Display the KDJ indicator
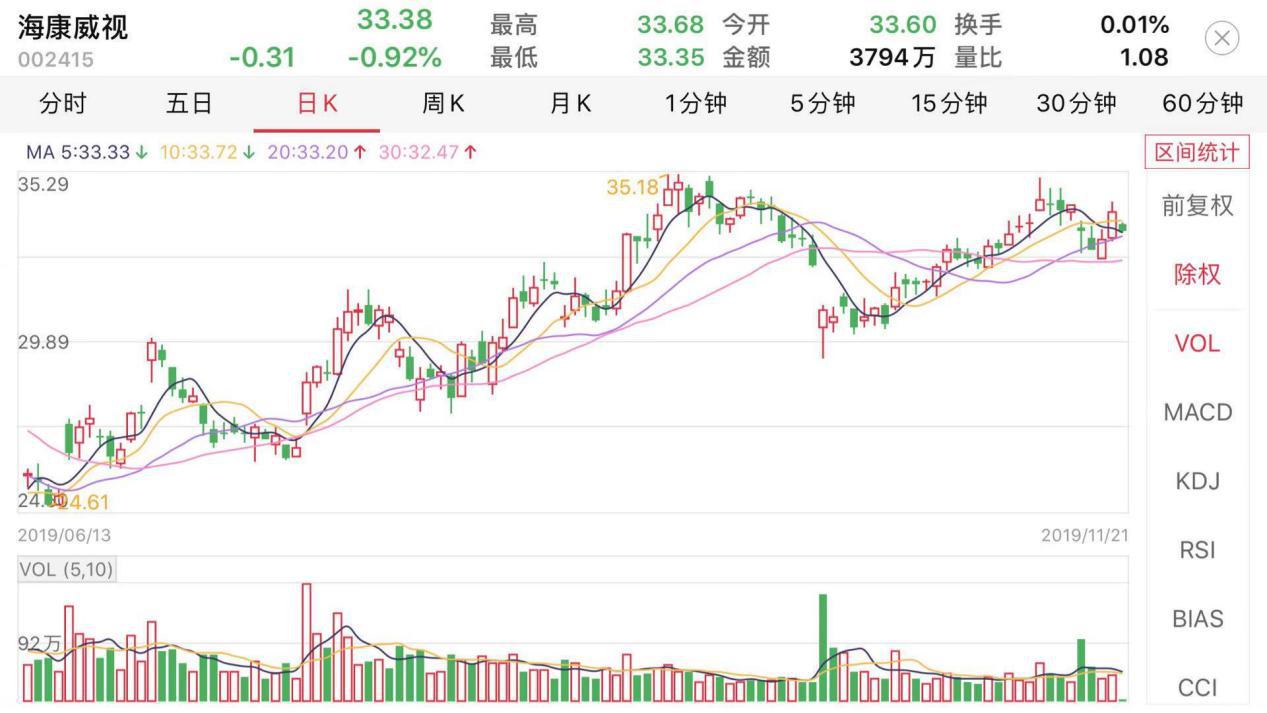Screen dimensions: 1267x713 coord(1197,481)
